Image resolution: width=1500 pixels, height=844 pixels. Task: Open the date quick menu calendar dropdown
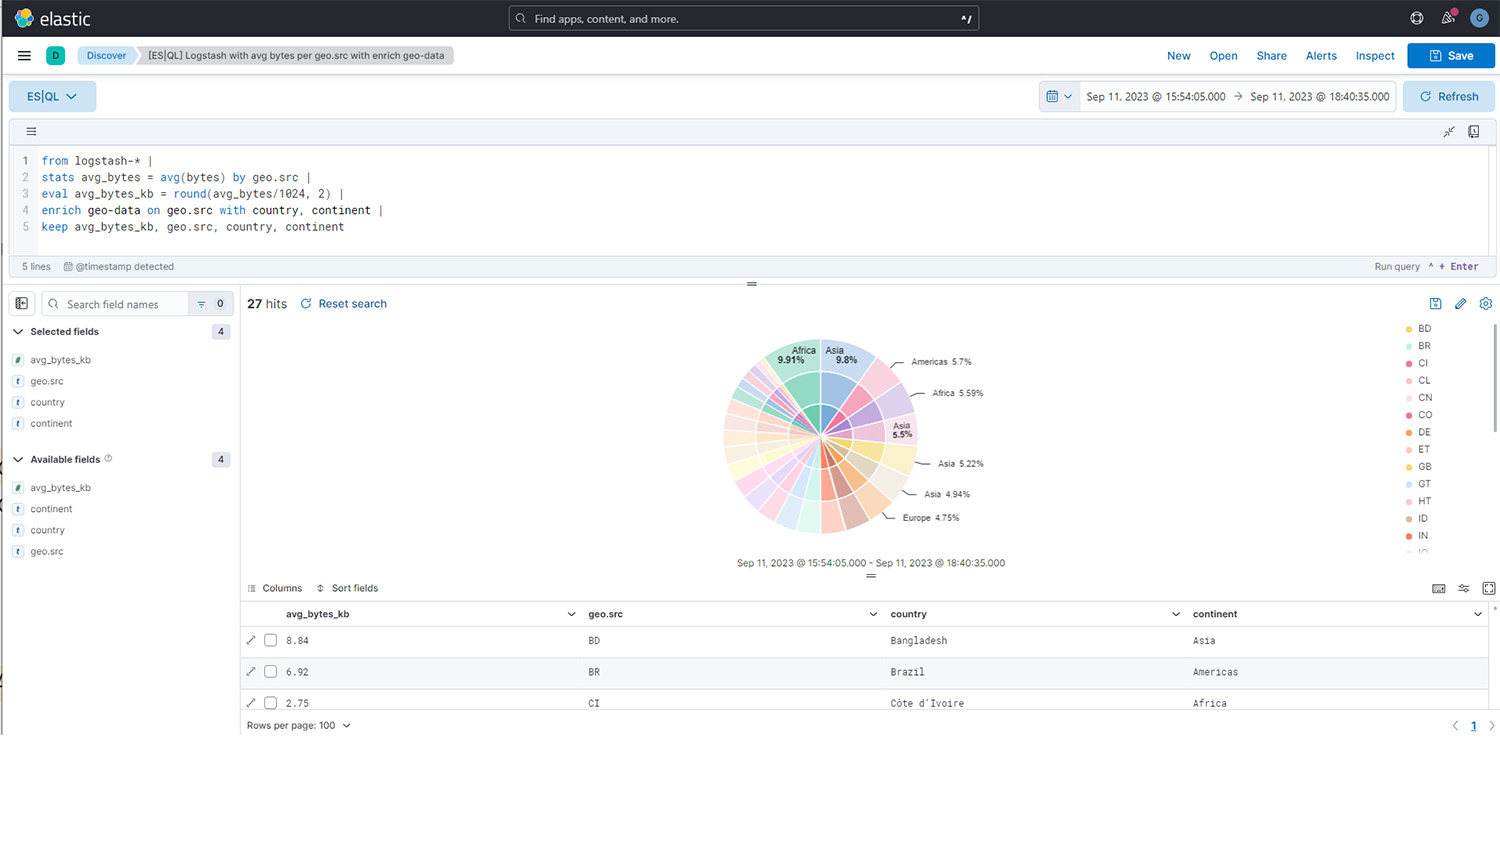click(1059, 97)
